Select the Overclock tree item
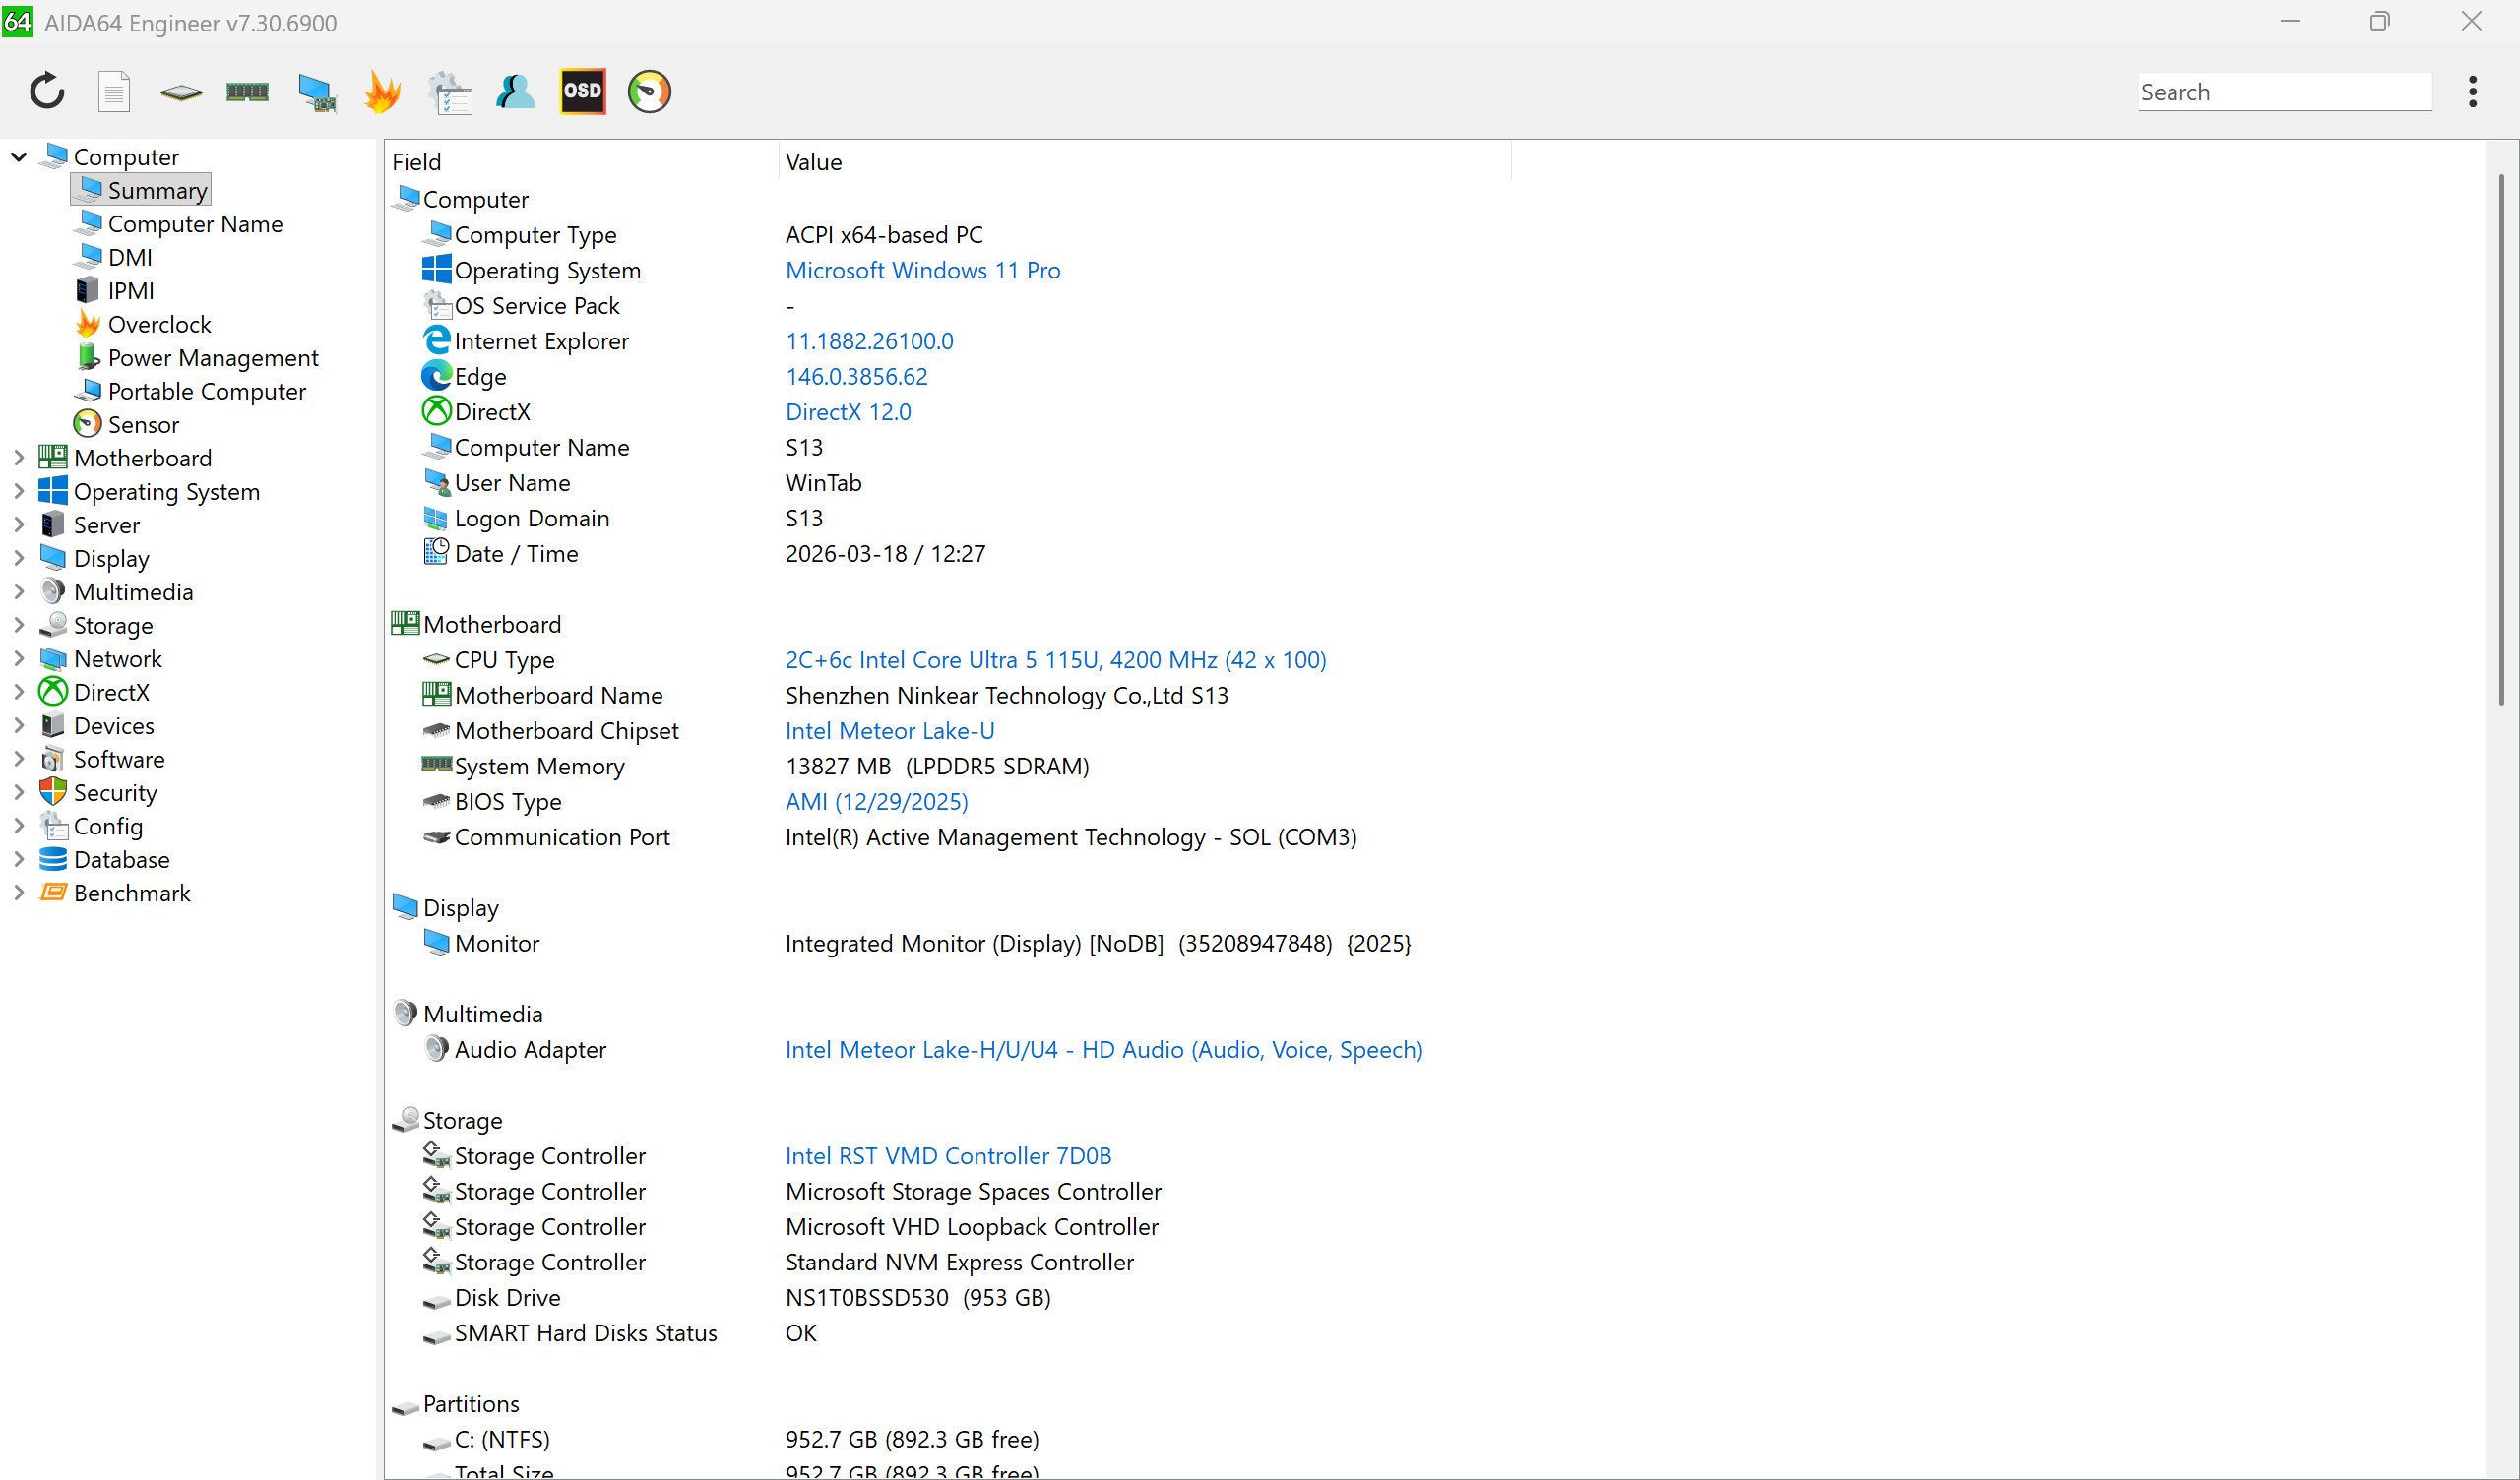Image resolution: width=2520 pixels, height=1480 pixels. (x=159, y=324)
